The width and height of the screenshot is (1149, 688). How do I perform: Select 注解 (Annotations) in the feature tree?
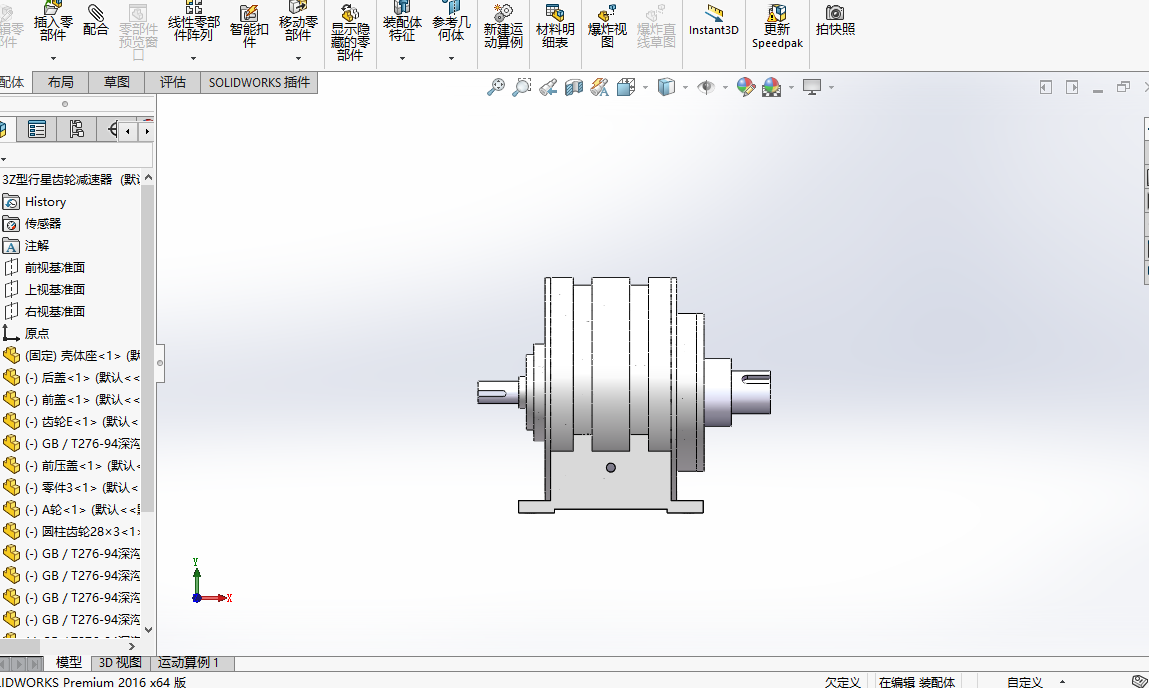(37, 245)
